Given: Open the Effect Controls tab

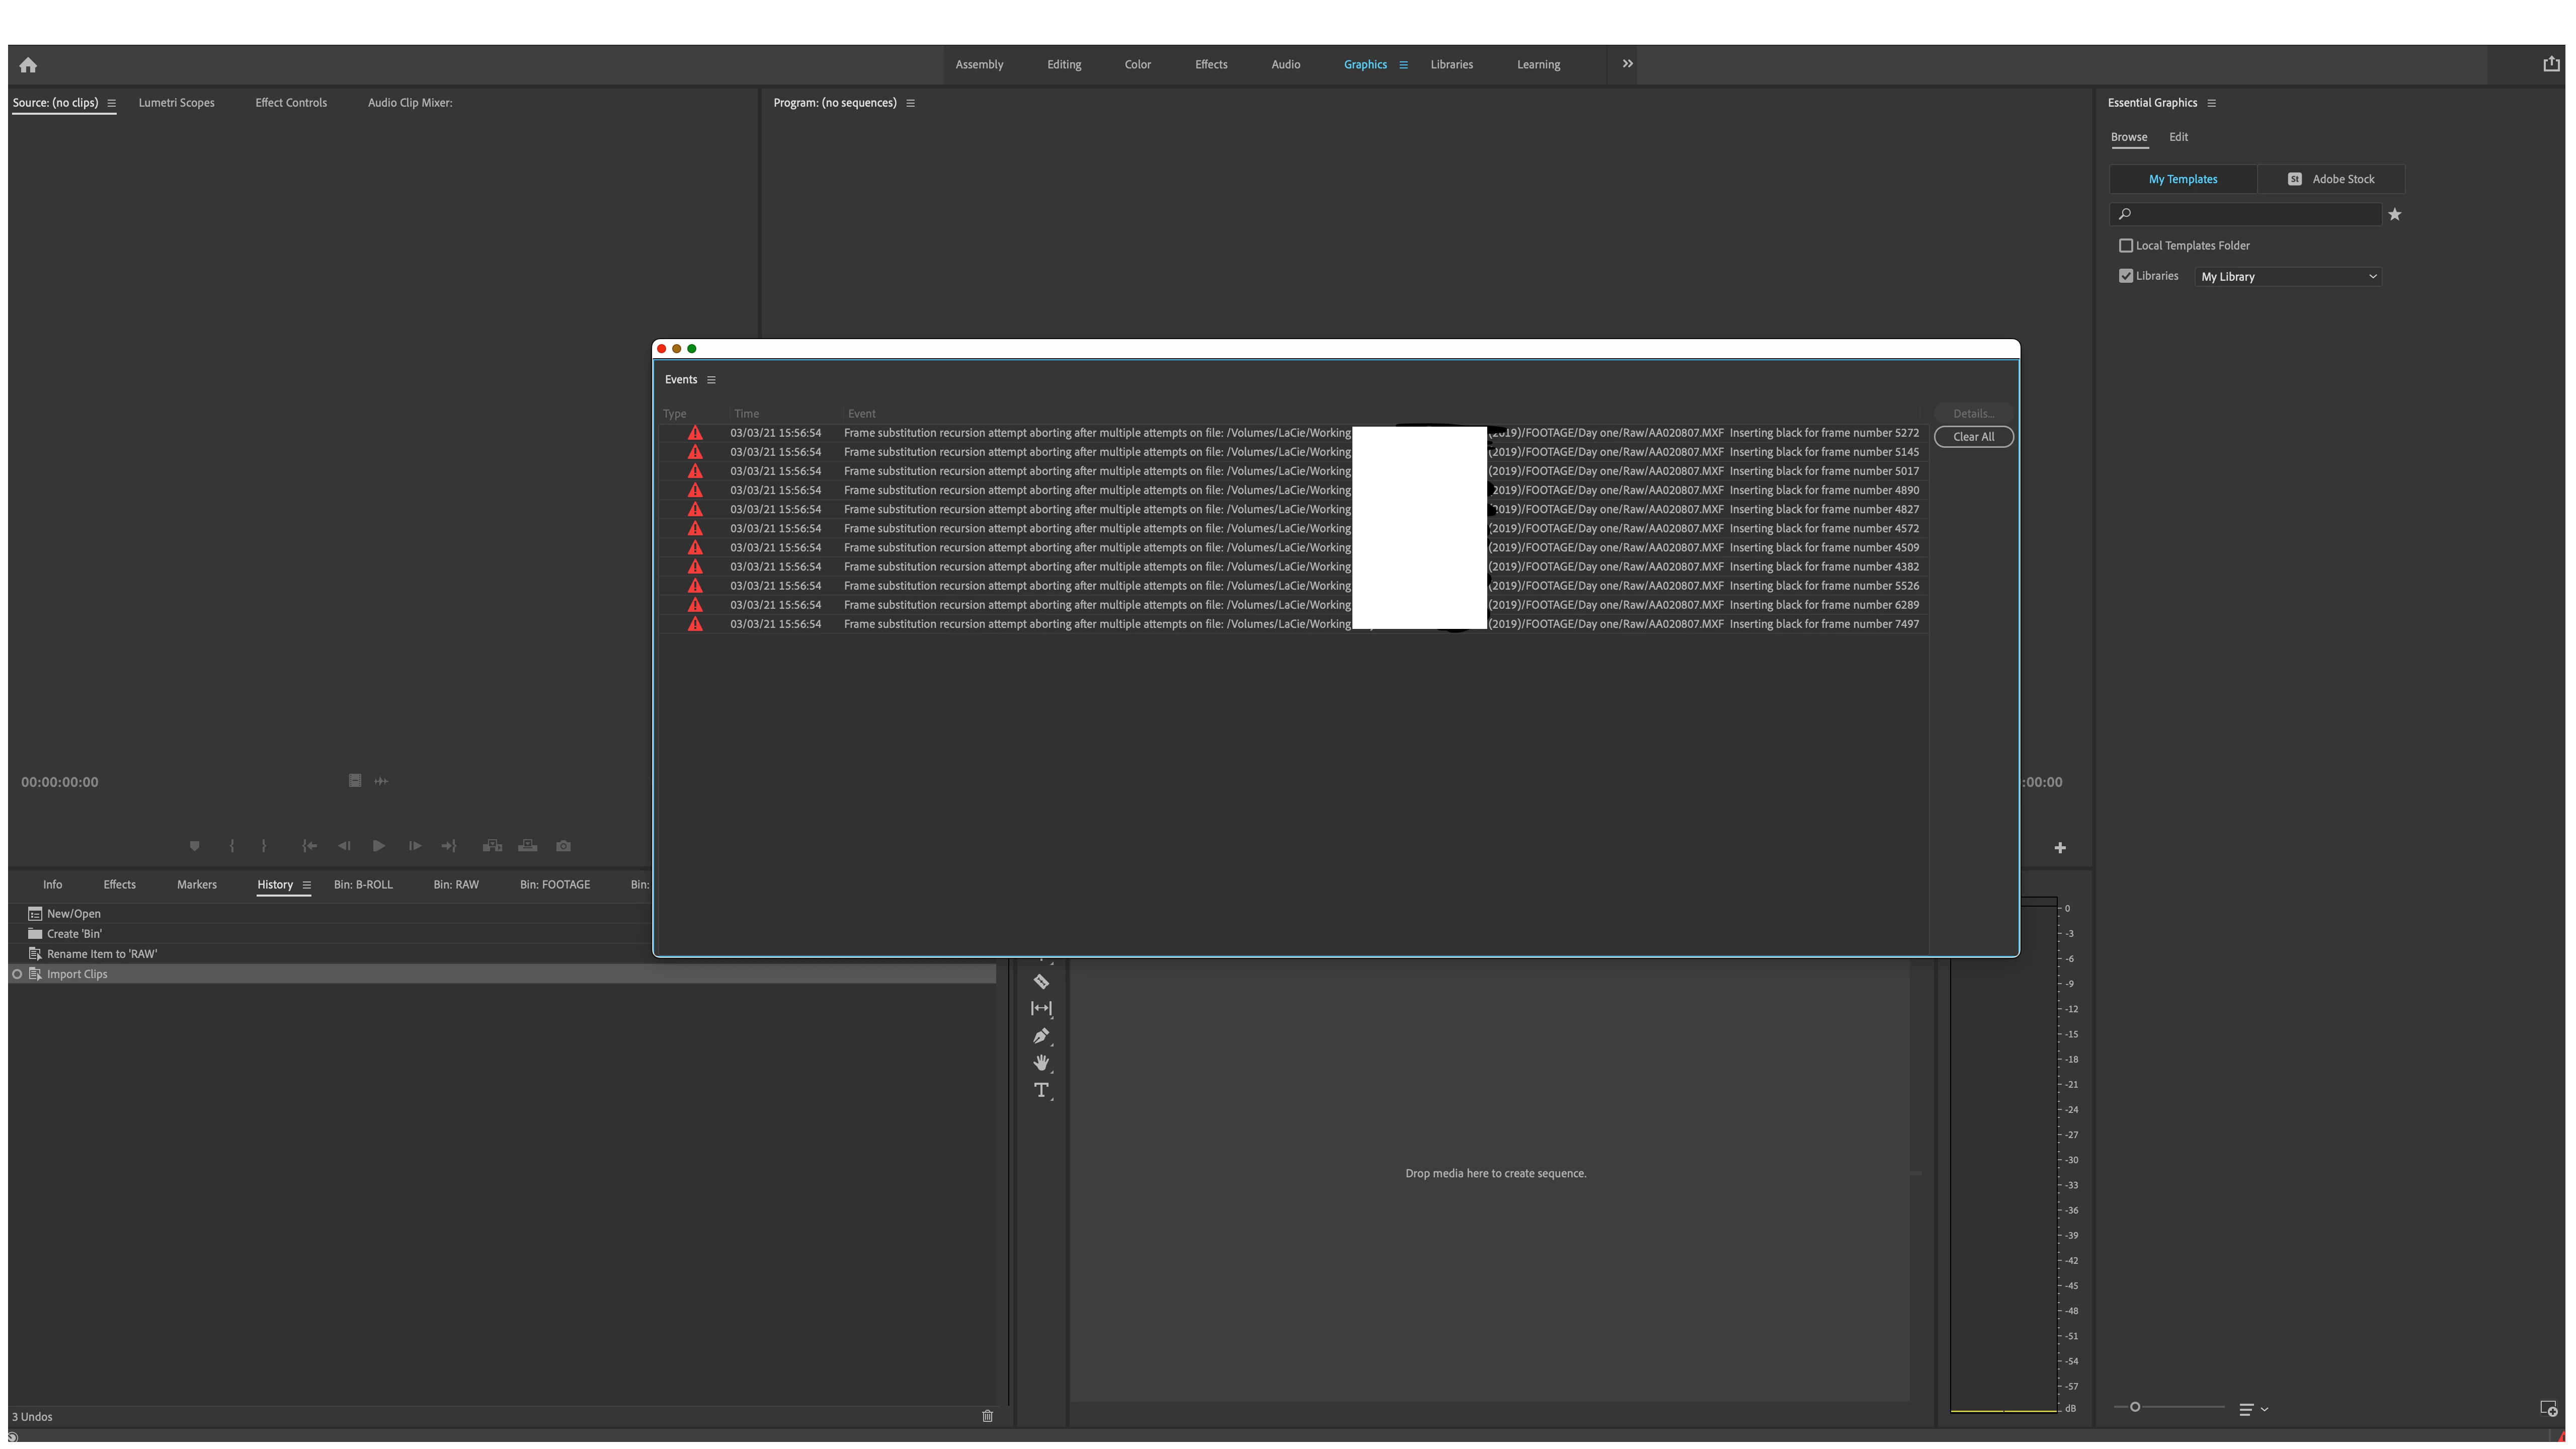Looking at the screenshot, I should point(291,103).
